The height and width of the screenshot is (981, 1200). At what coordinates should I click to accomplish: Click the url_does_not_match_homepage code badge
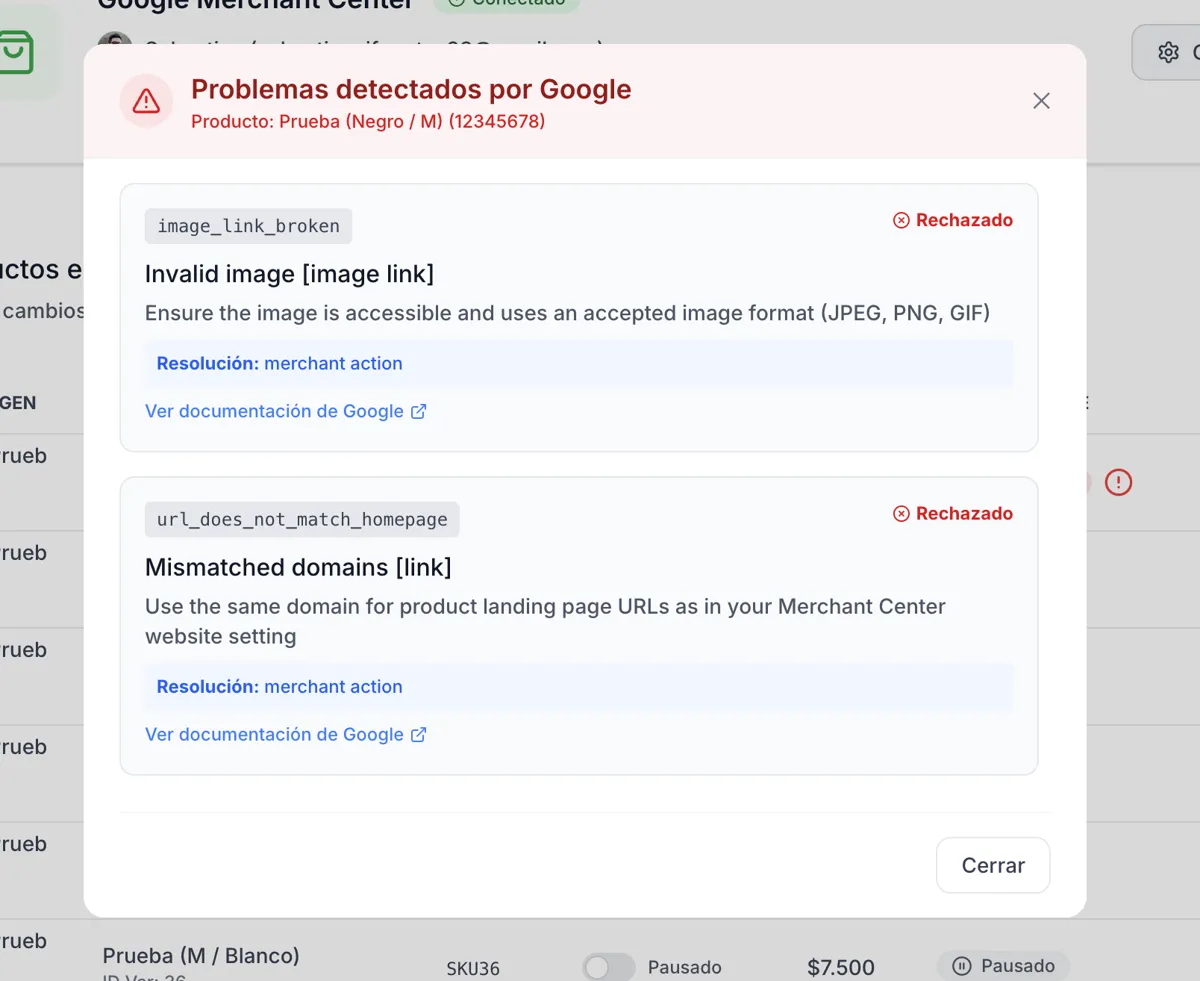click(x=302, y=519)
